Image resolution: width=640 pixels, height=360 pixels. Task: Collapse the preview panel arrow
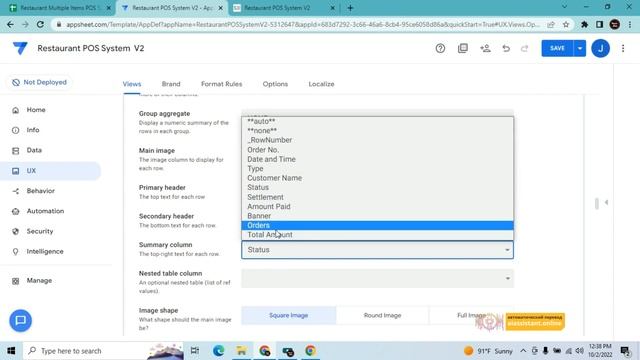tap(607, 202)
